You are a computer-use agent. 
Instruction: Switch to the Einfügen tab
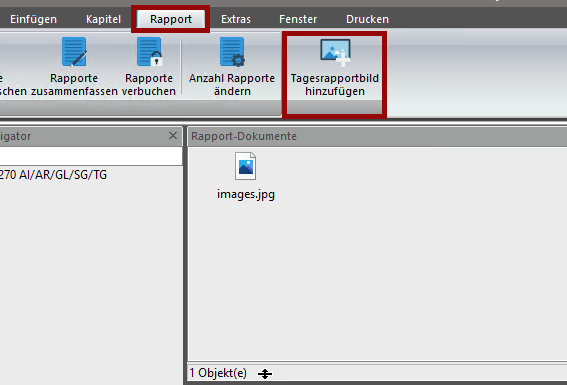33,19
